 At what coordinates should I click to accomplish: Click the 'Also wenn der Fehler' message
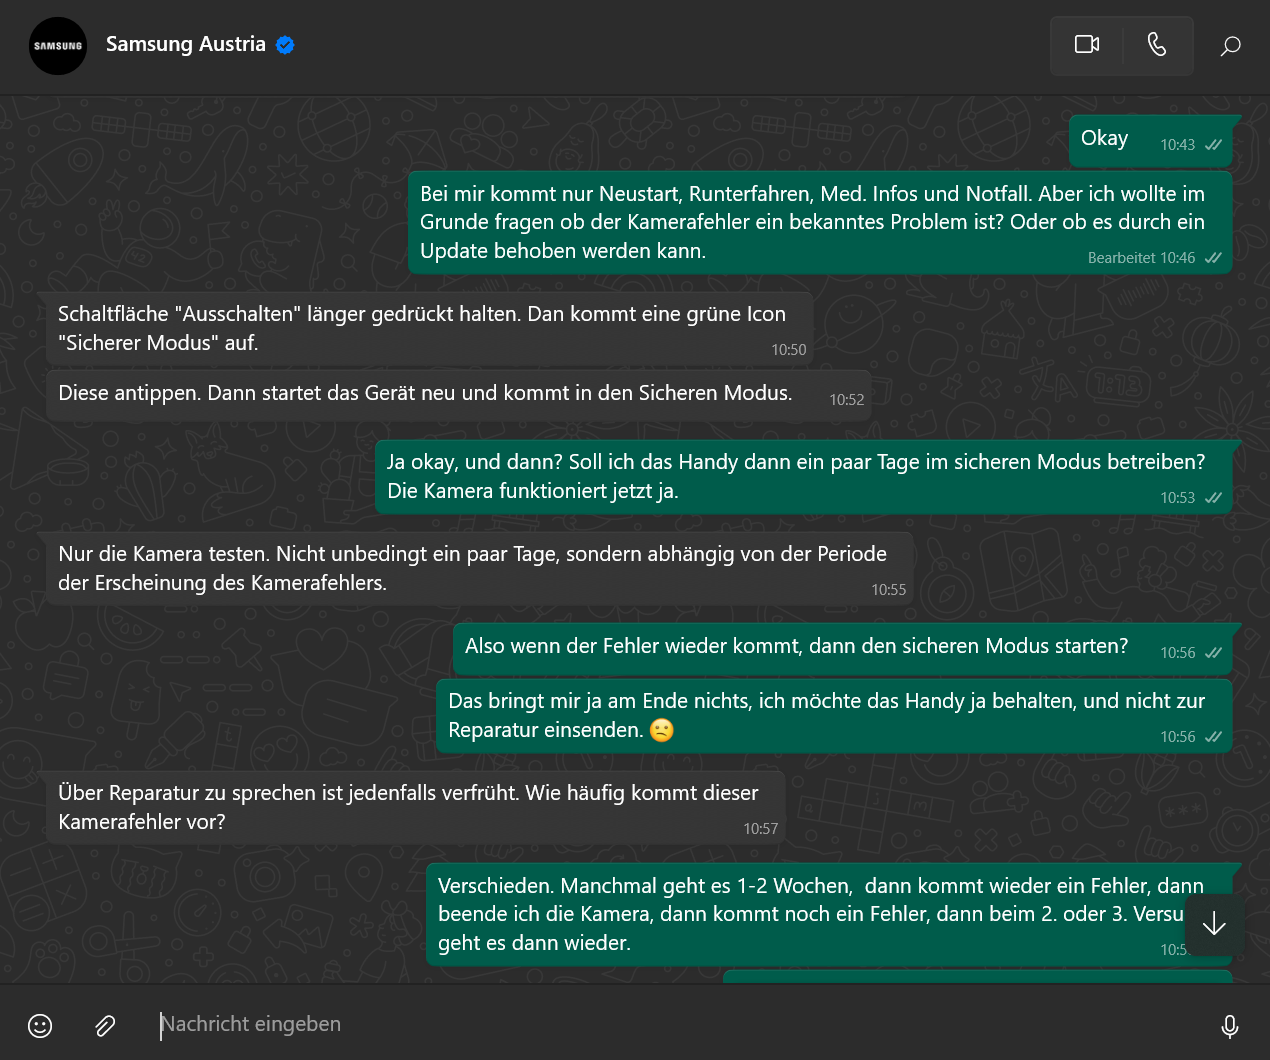coord(796,646)
